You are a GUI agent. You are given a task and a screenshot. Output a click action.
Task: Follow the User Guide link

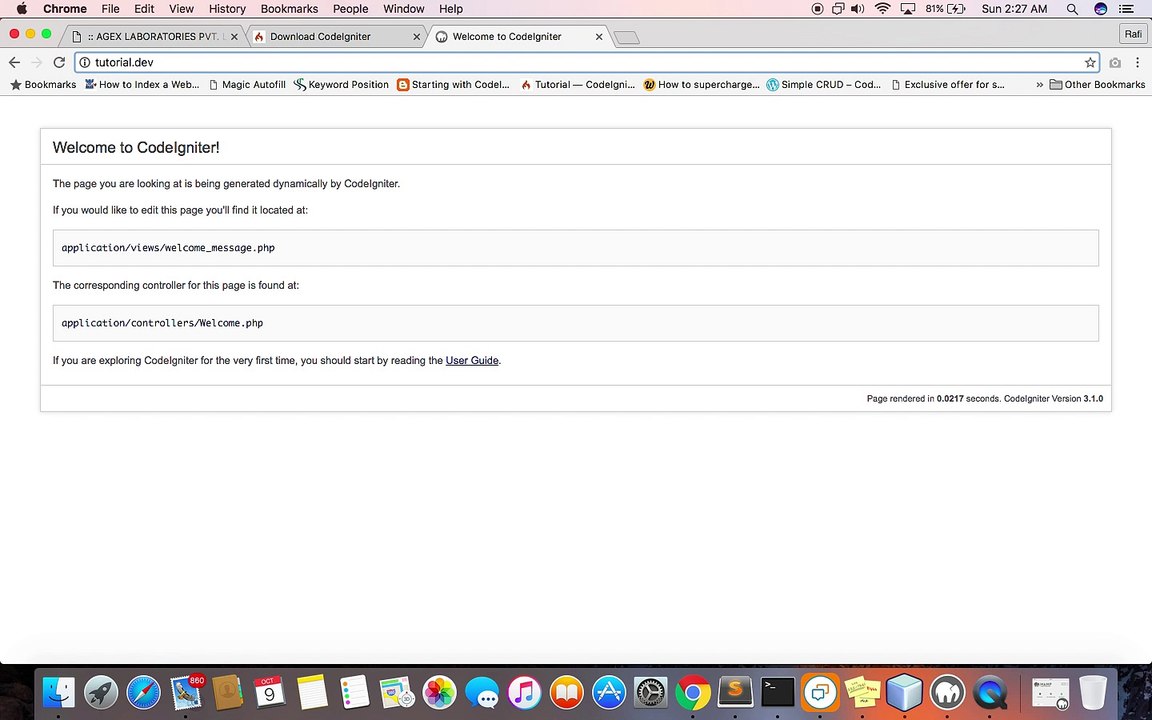click(472, 361)
